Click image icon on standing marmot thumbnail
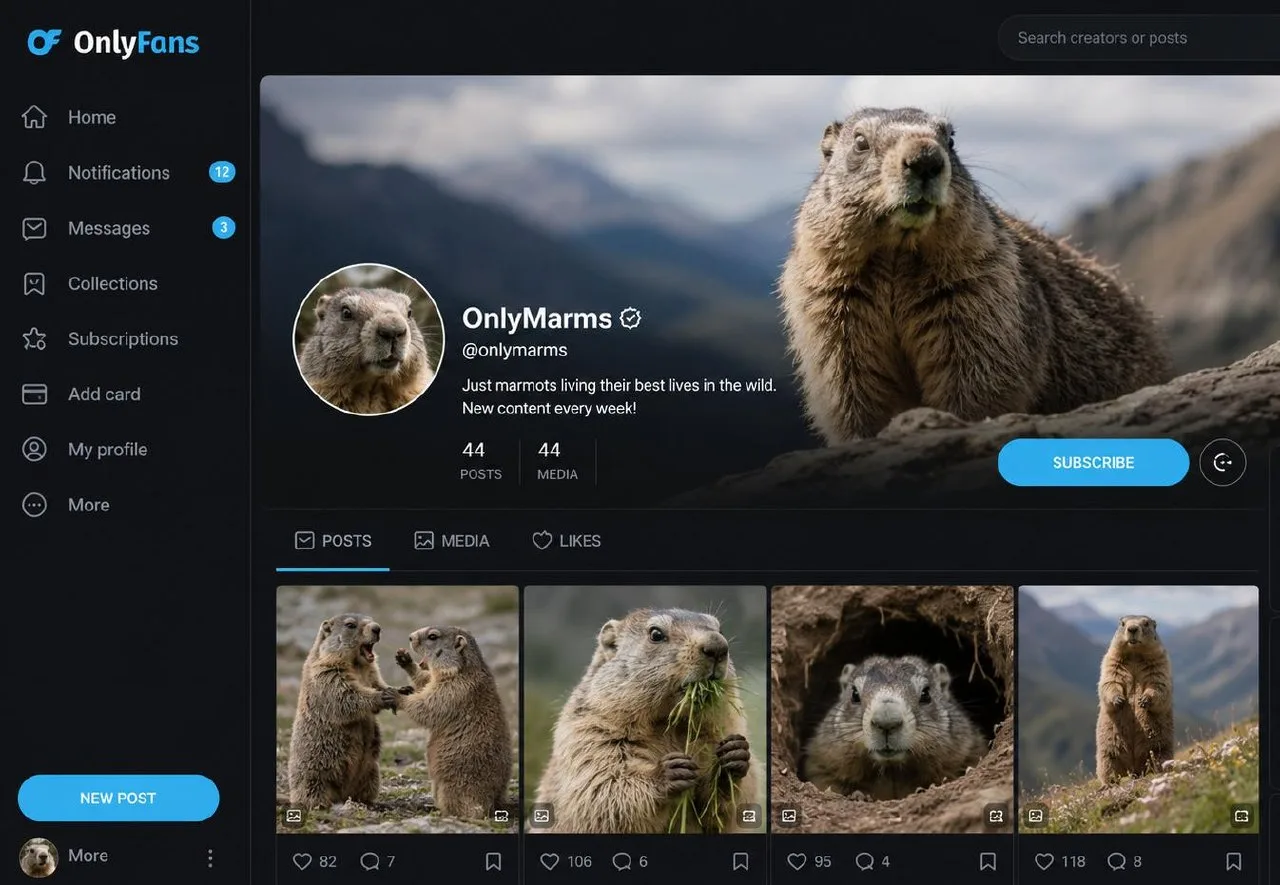Image resolution: width=1280 pixels, height=885 pixels. 1036,816
